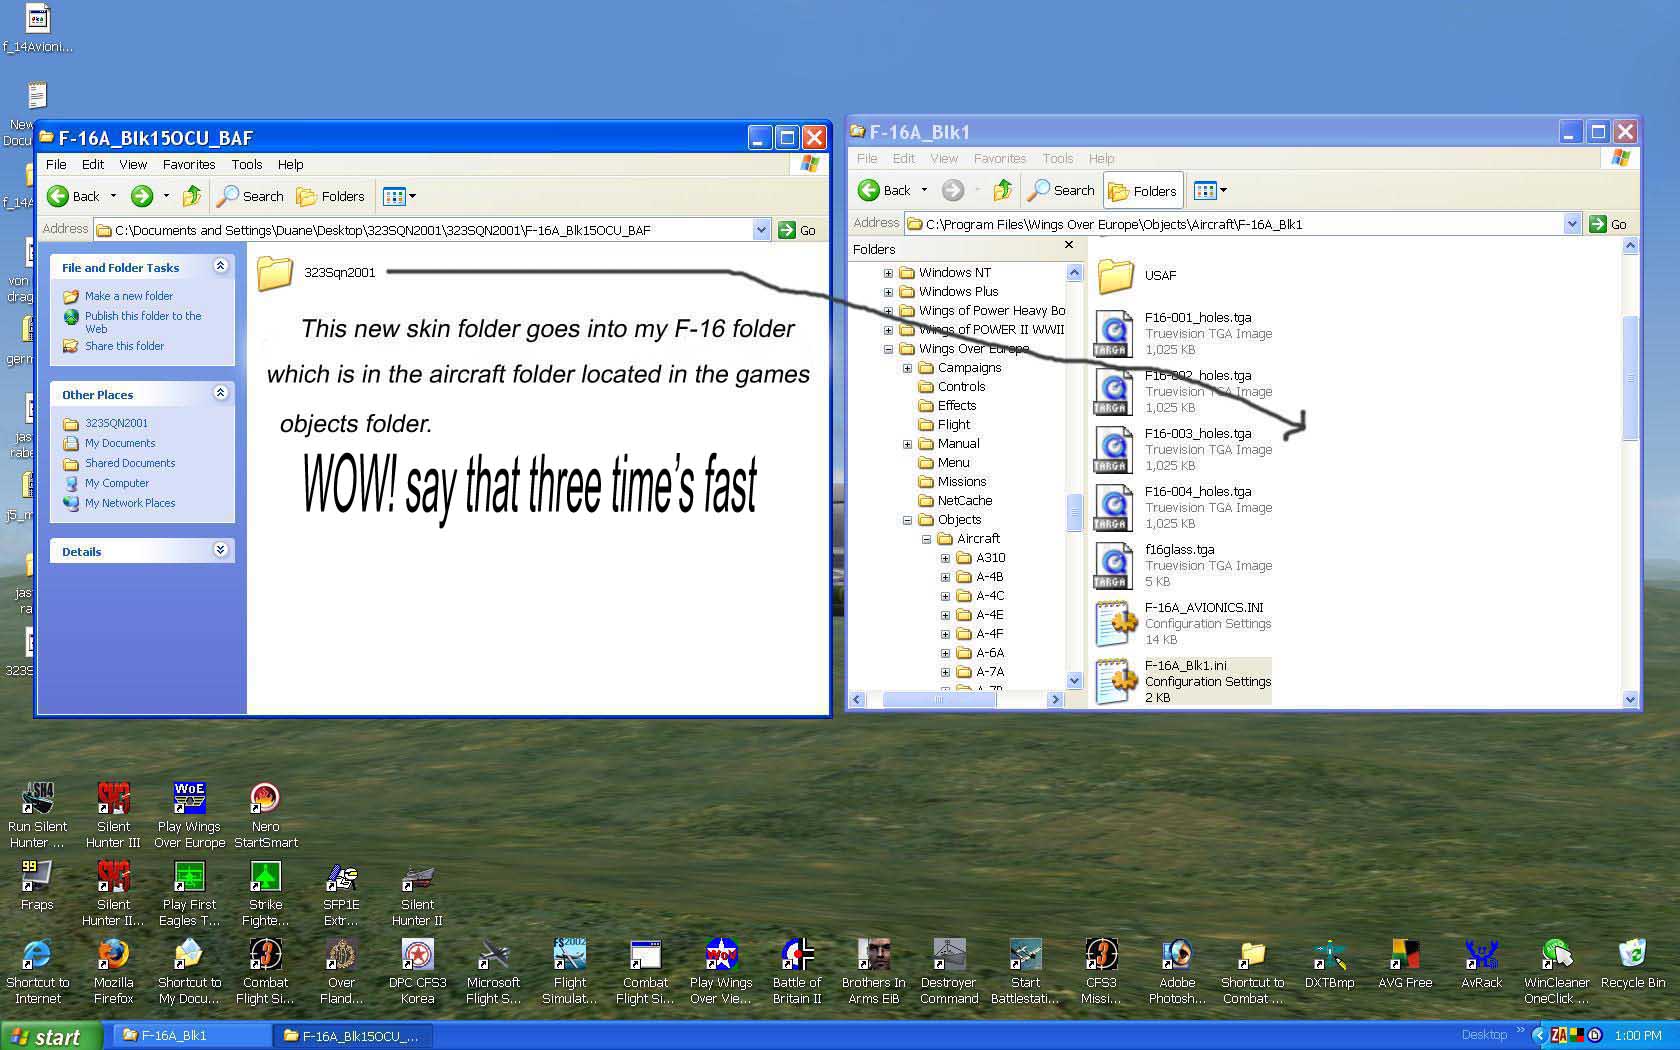Click Go button in F-16A_Blk1 address bar

tap(1609, 224)
